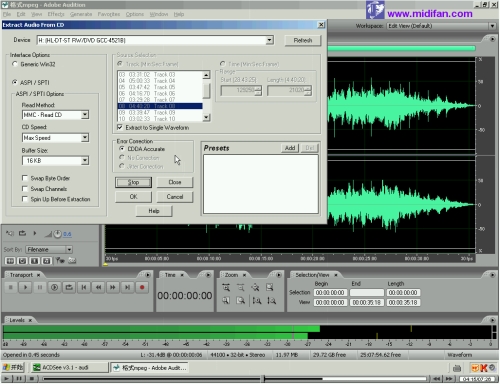500x384 pixels.
Task: Enable Swap Channels checkbox
Action: (24, 189)
